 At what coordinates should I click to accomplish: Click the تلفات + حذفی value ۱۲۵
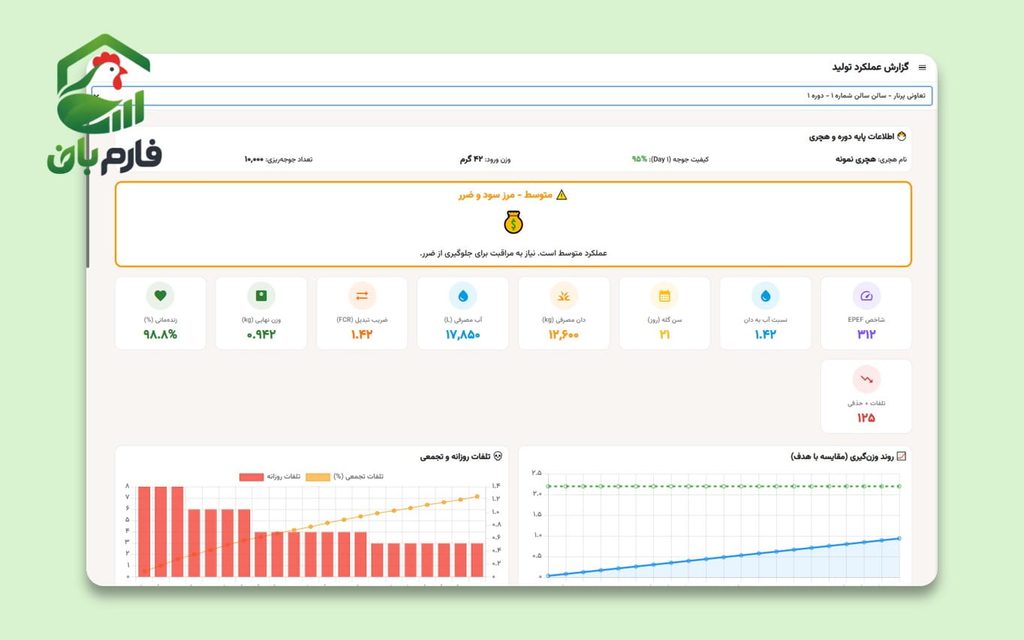(866, 417)
